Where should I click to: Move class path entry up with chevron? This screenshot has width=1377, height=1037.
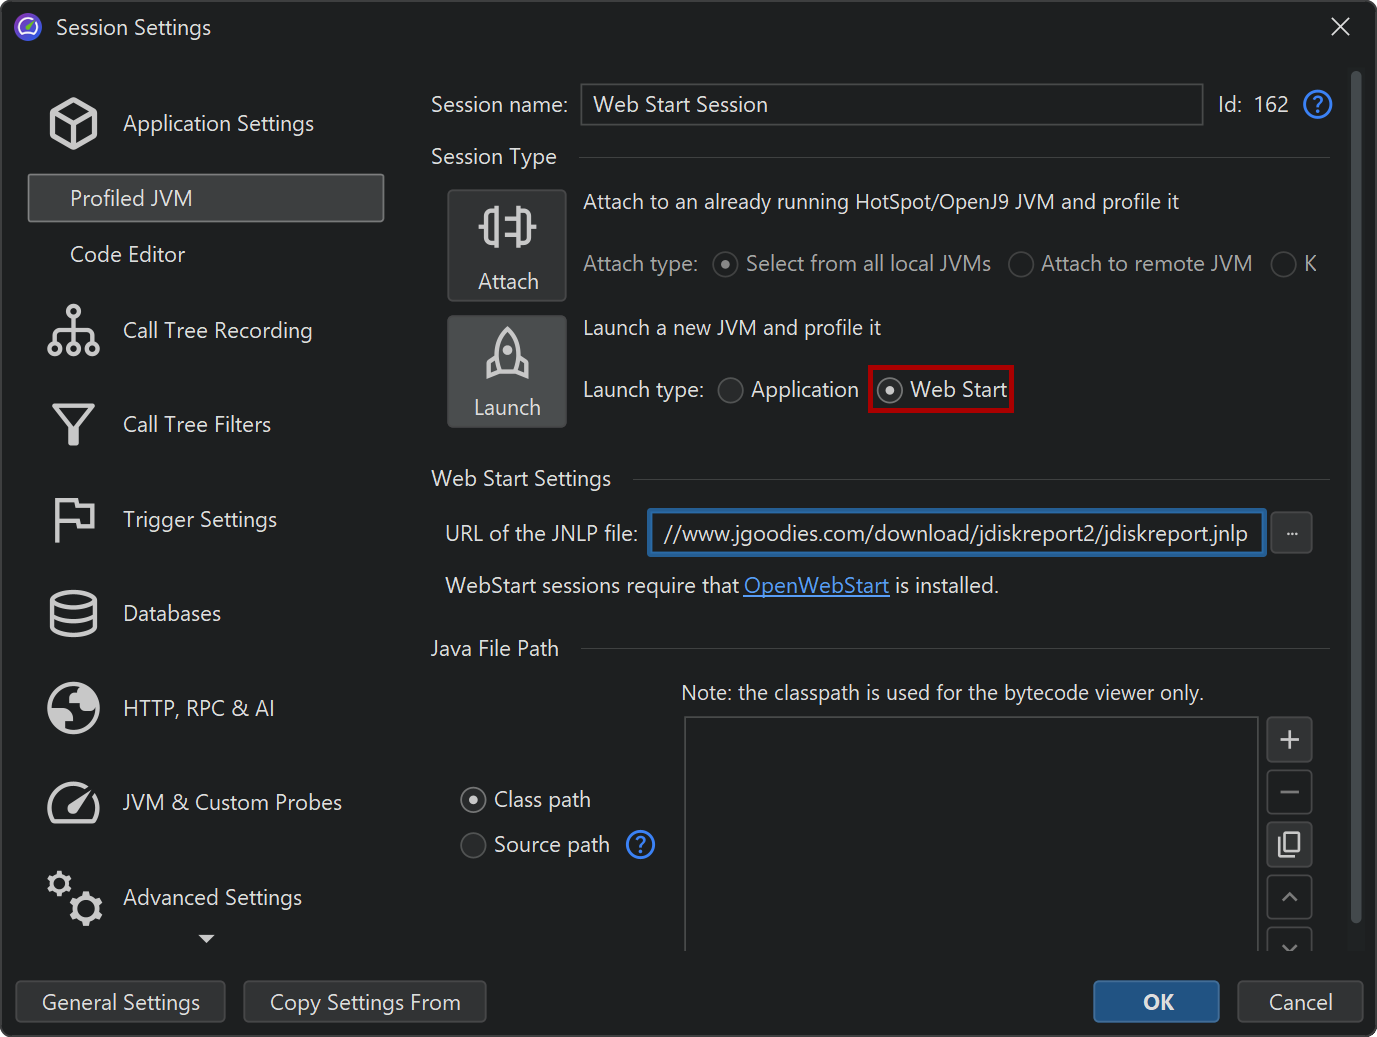click(x=1289, y=897)
